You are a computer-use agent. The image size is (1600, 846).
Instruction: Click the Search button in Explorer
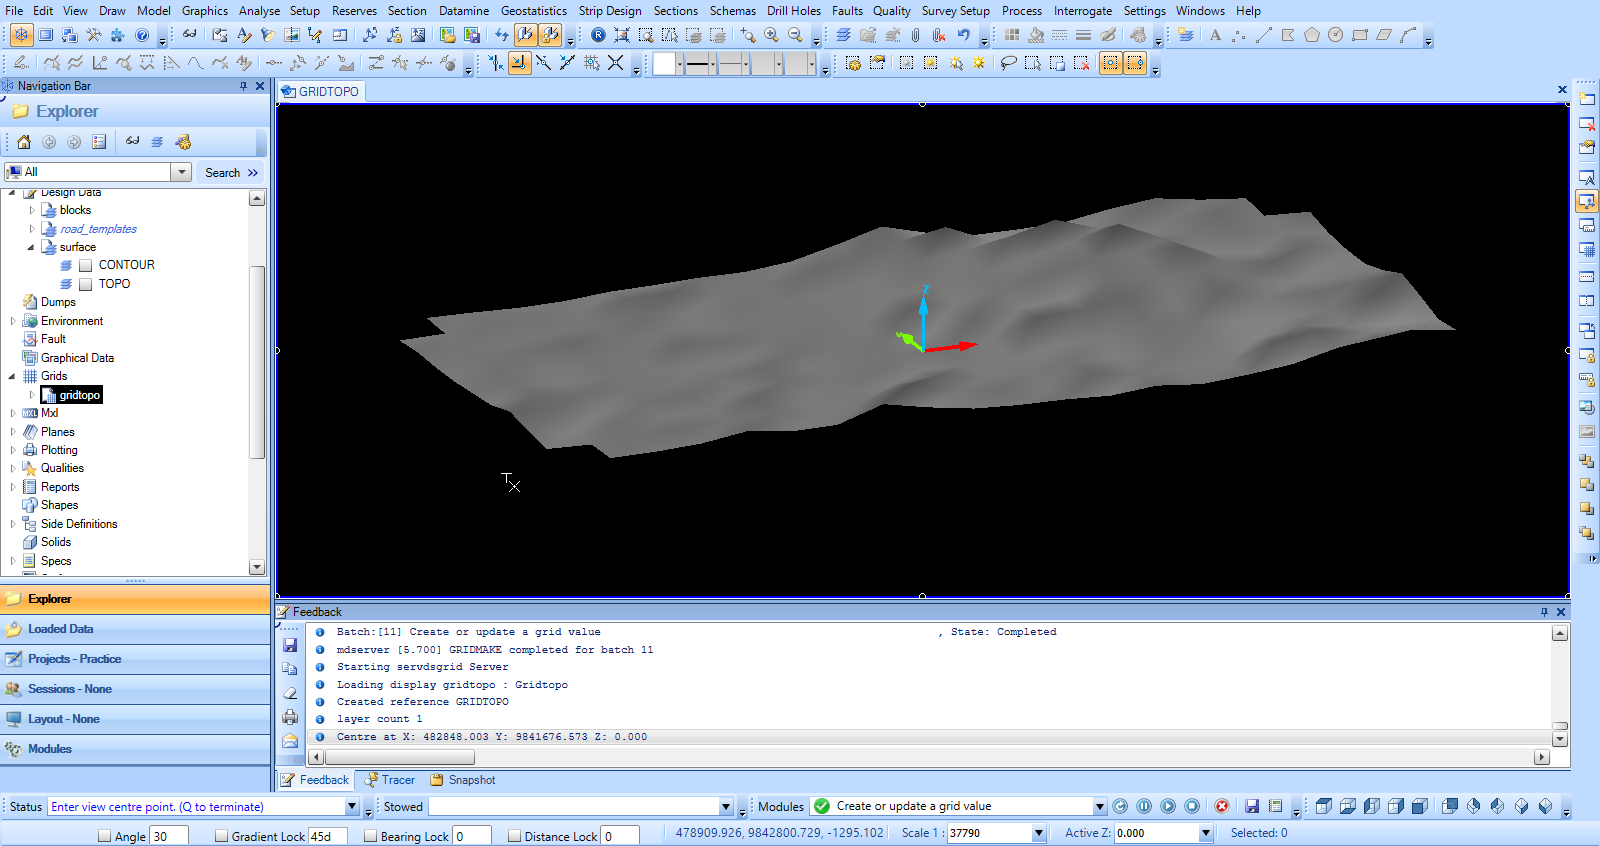(x=222, y=173)
